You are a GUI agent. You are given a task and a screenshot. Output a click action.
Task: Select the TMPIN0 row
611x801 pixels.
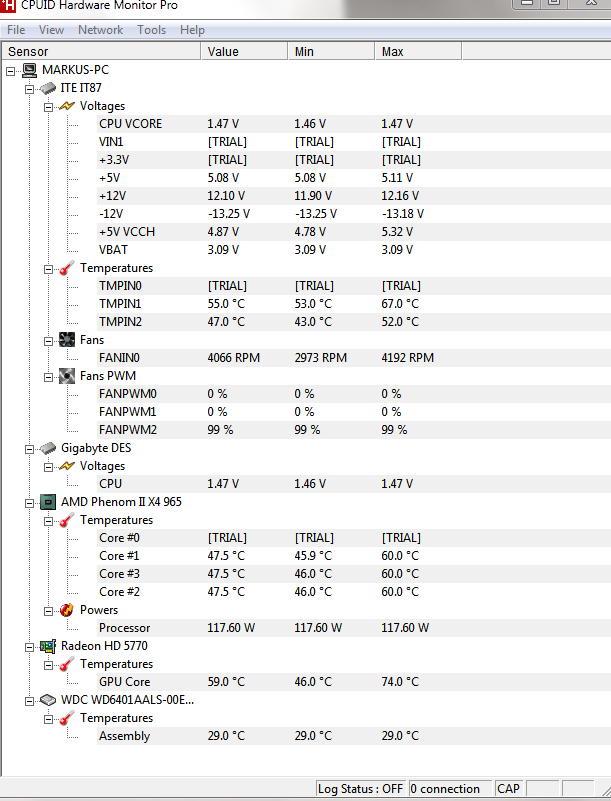pyautogui.click(x=354, y=286)
